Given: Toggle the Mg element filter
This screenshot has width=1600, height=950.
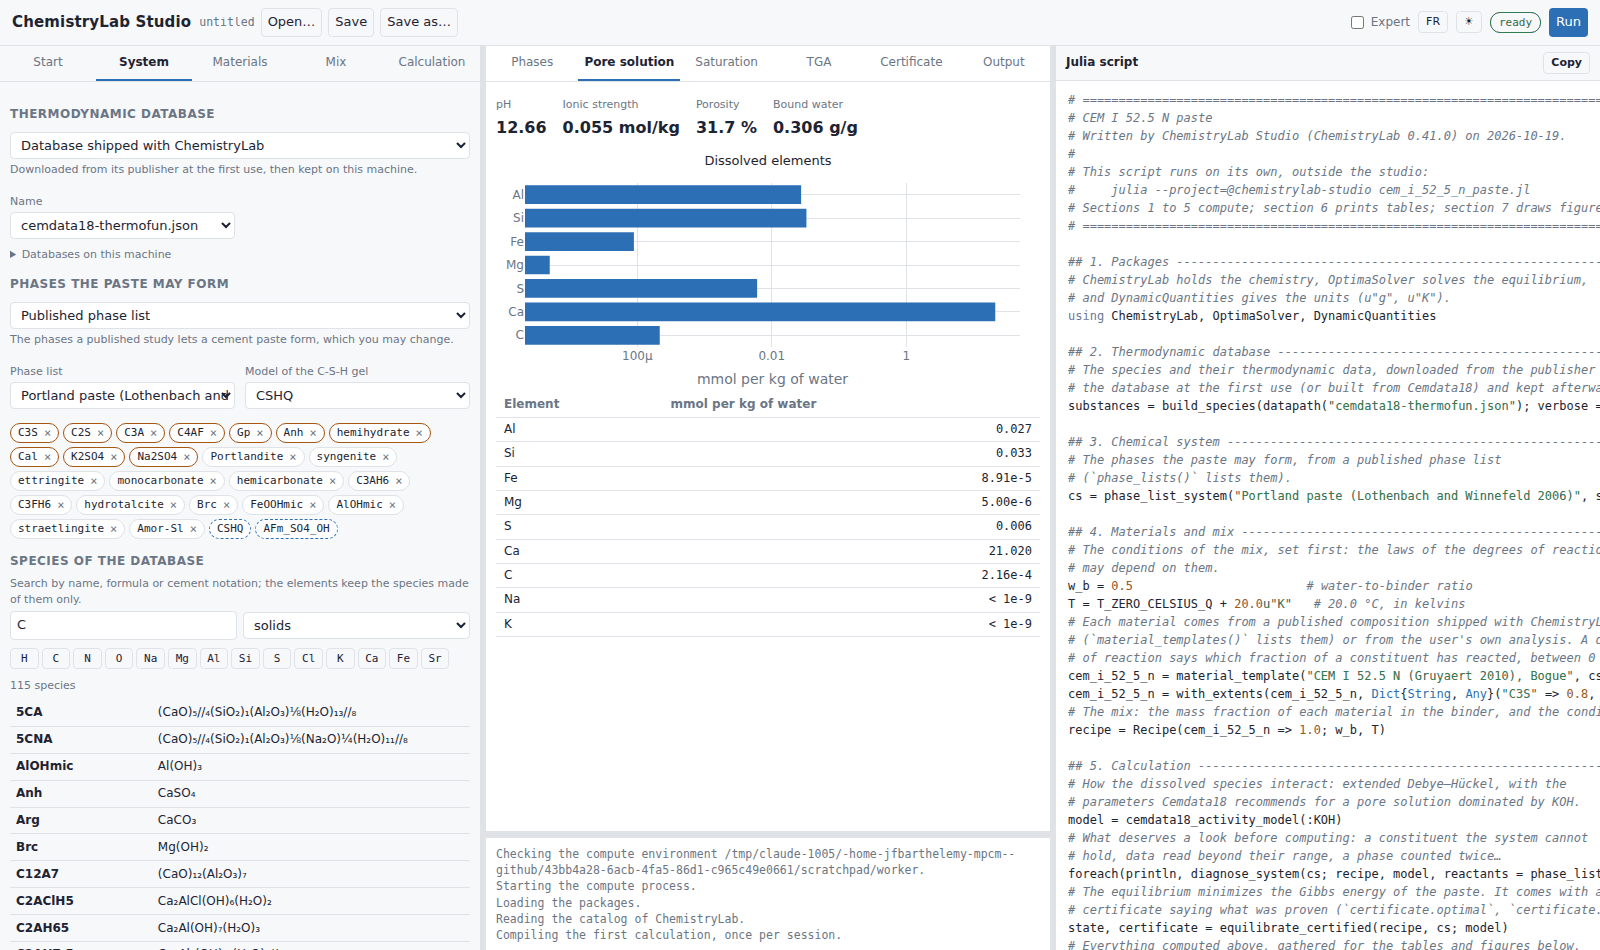Looking at the screenshot, I should [182, 658].
